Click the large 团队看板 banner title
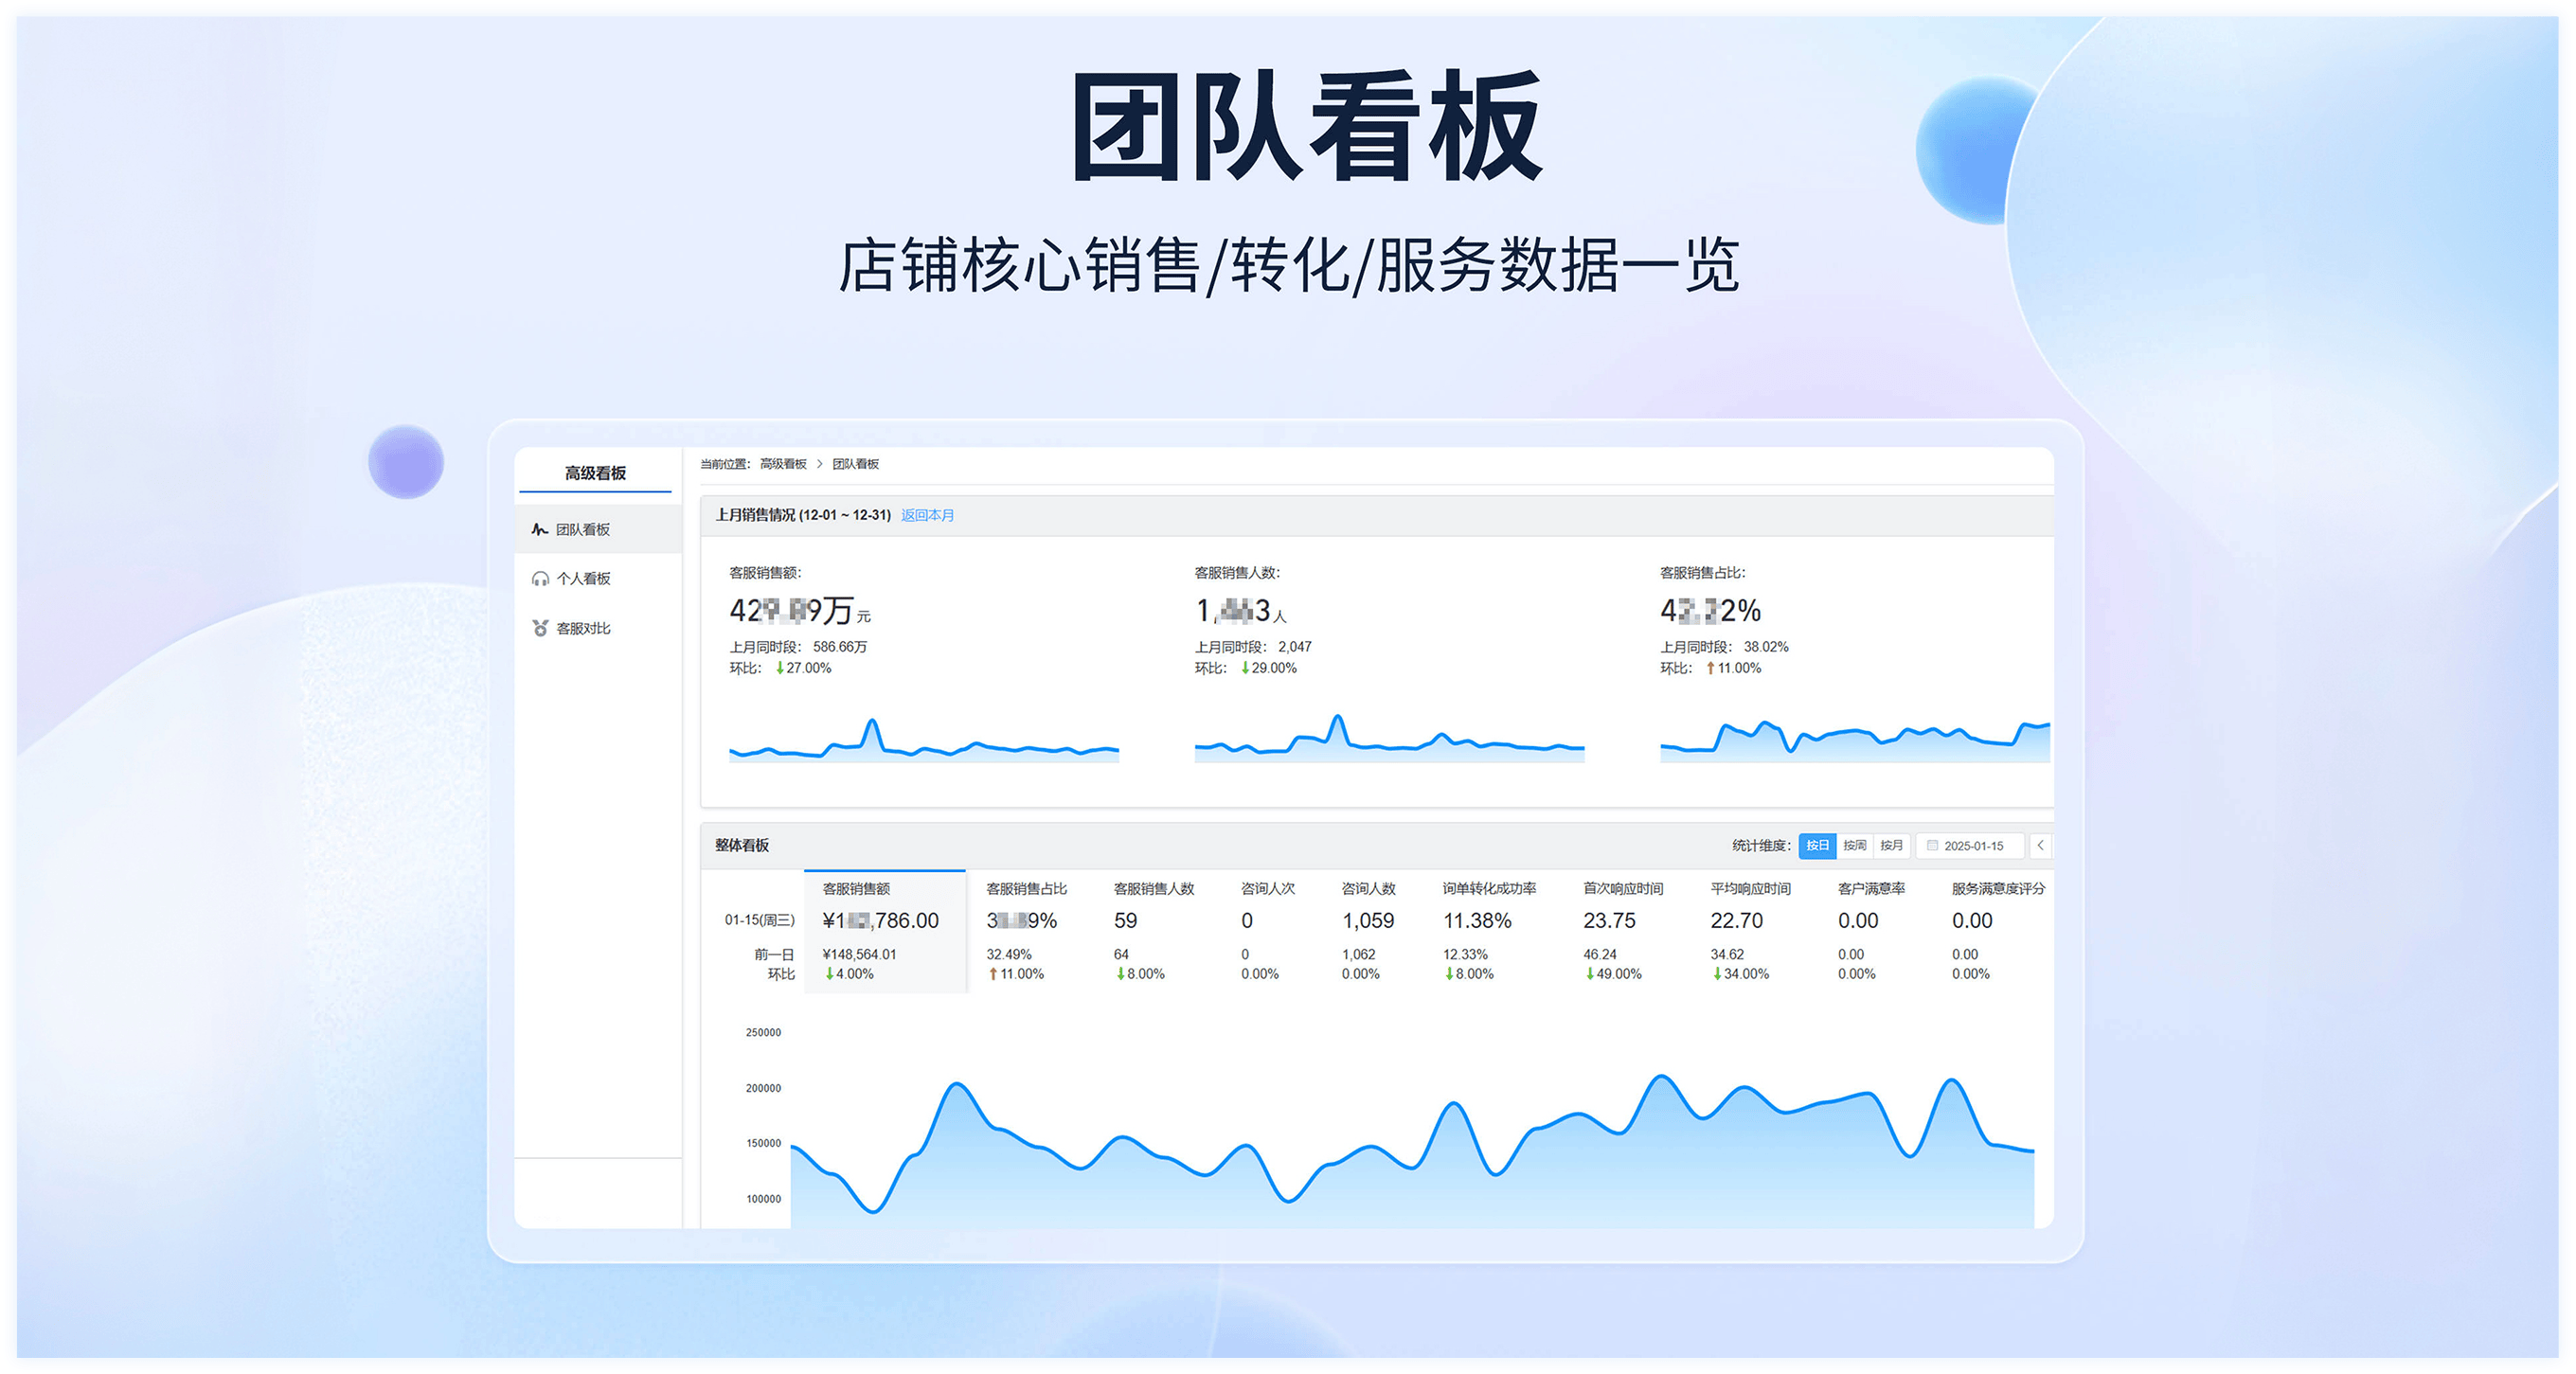This screenshot has height=1374, width=2576. tap(1306, 126)
